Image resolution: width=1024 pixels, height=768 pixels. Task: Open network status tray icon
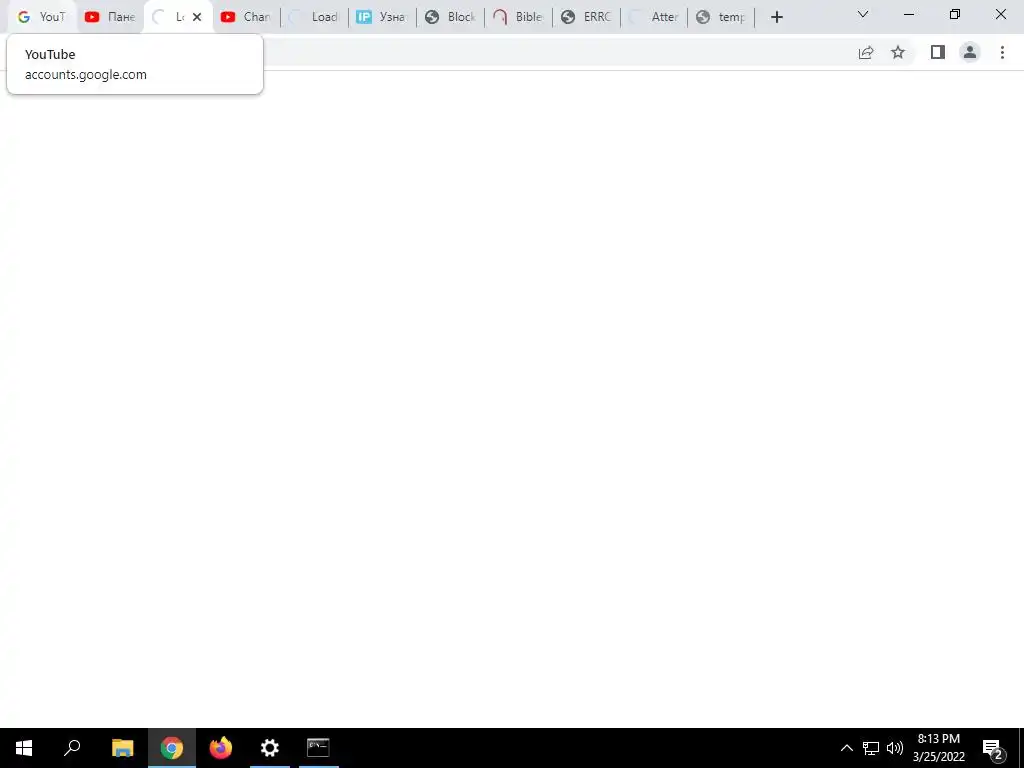(871, 748)
